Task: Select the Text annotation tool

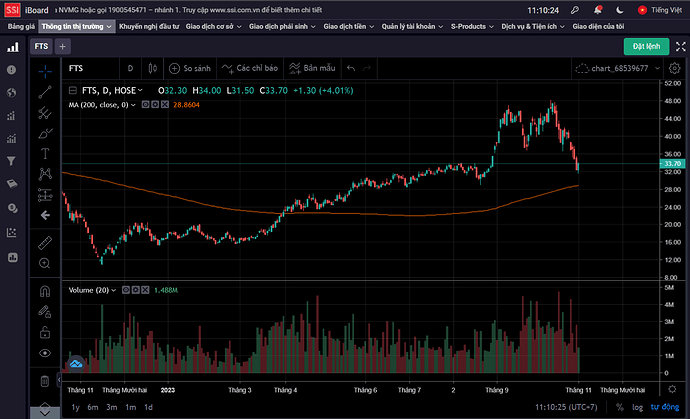Action: [45, 153]
